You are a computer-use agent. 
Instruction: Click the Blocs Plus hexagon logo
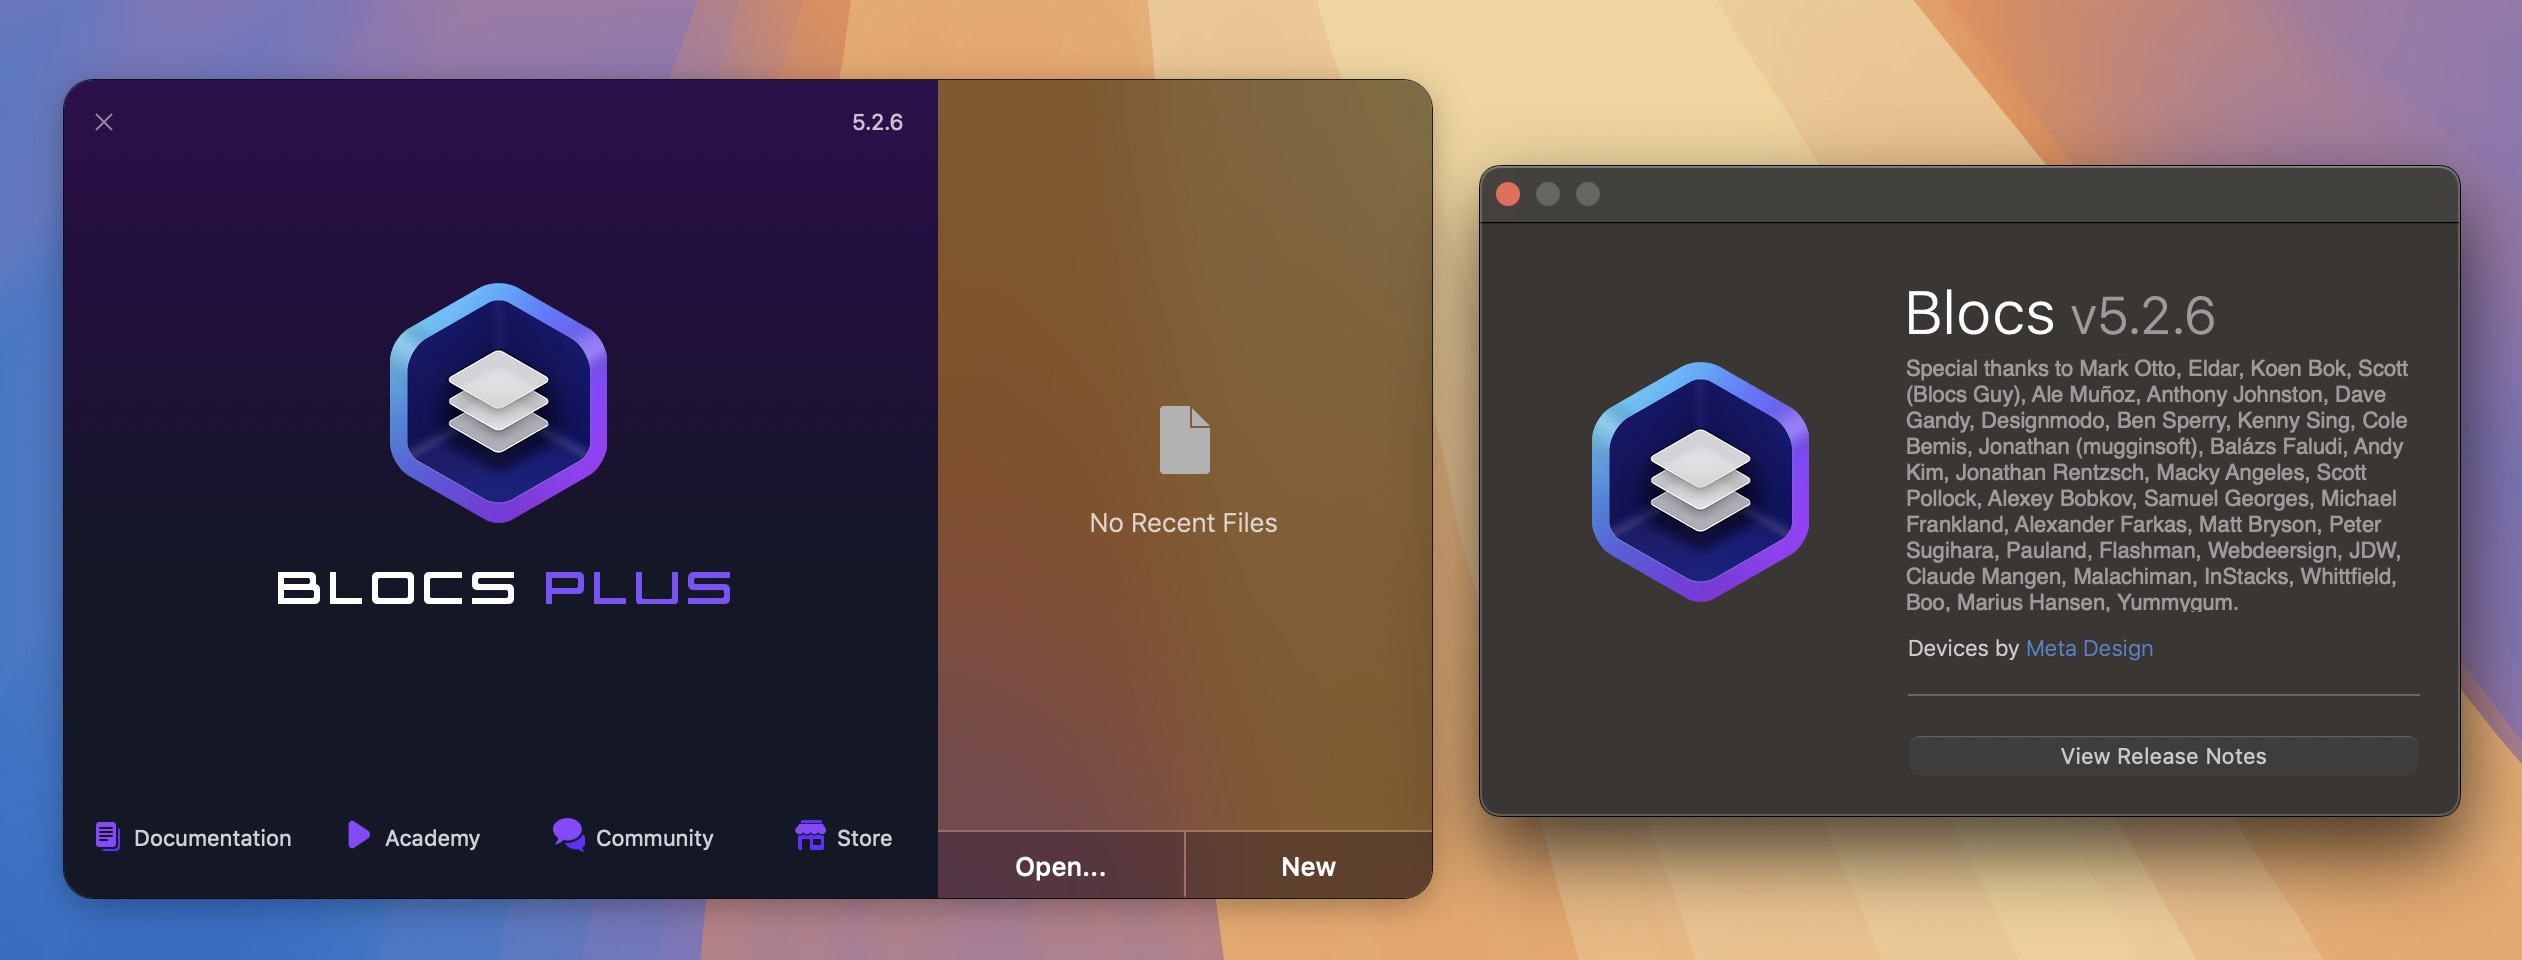coord(498,403)
